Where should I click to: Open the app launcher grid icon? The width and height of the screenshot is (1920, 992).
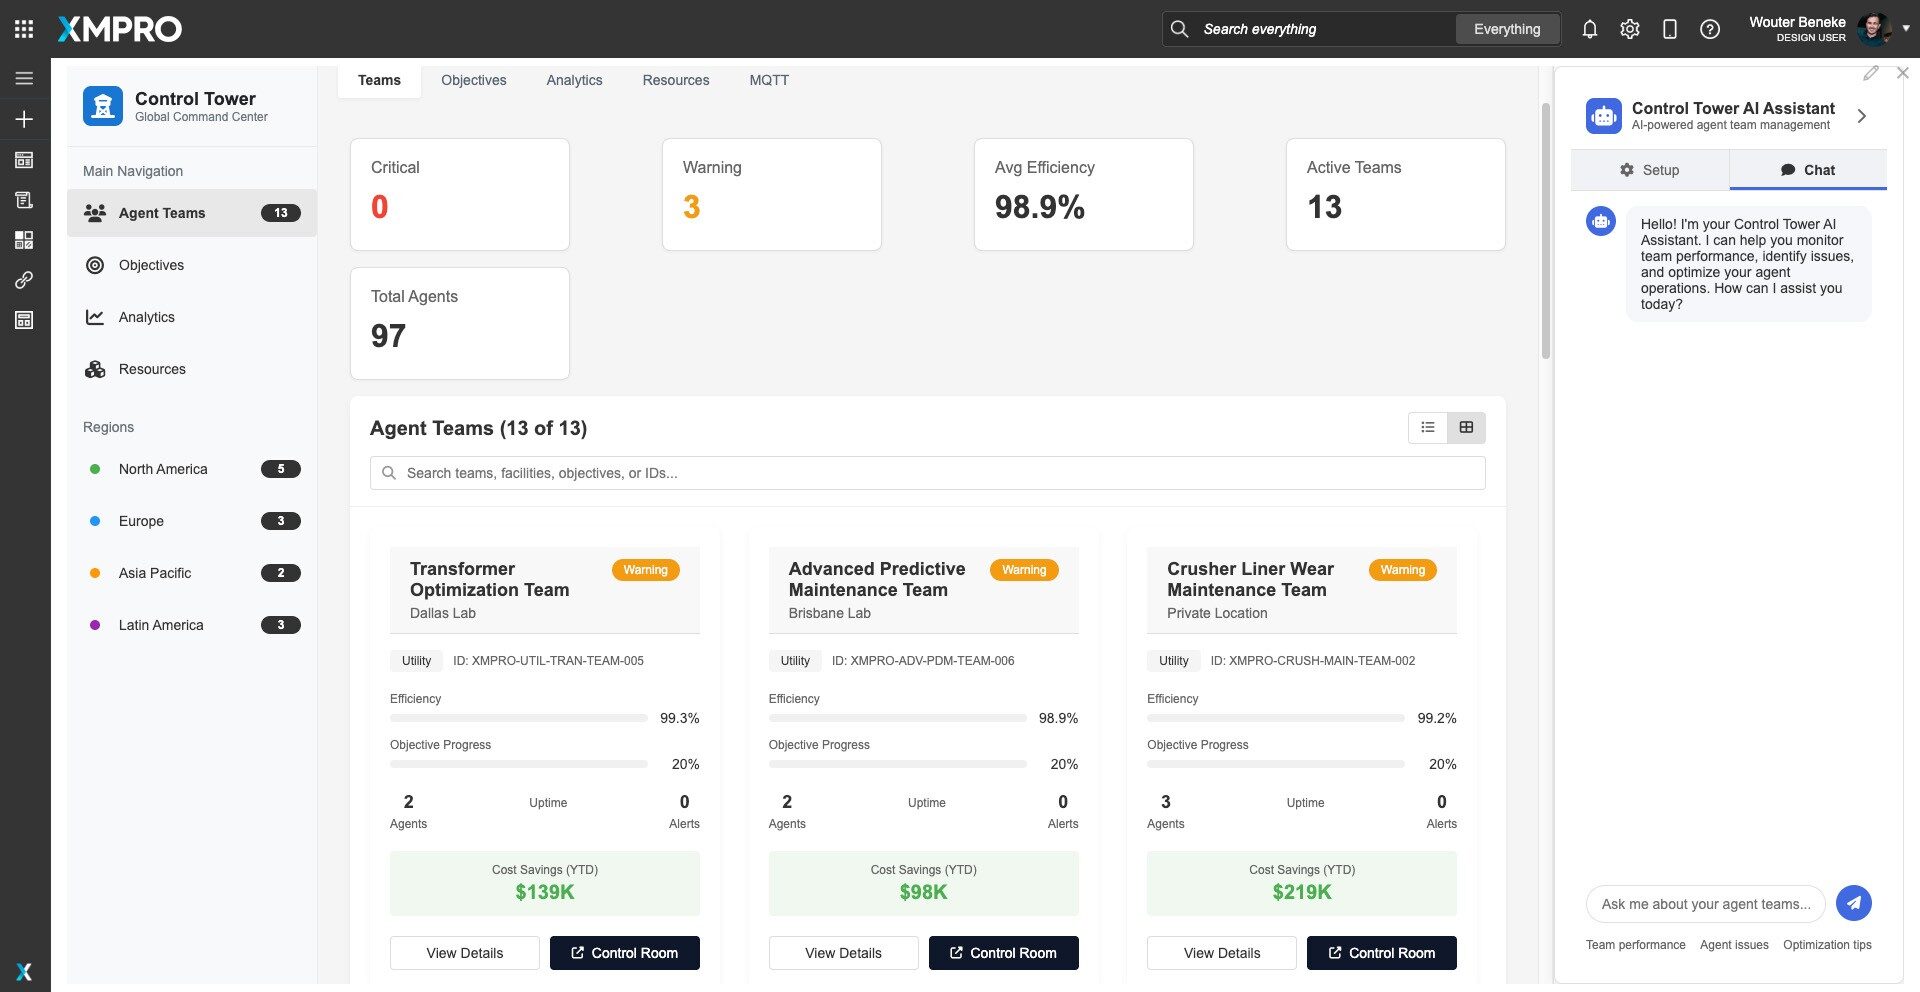(x=24, y=29)
